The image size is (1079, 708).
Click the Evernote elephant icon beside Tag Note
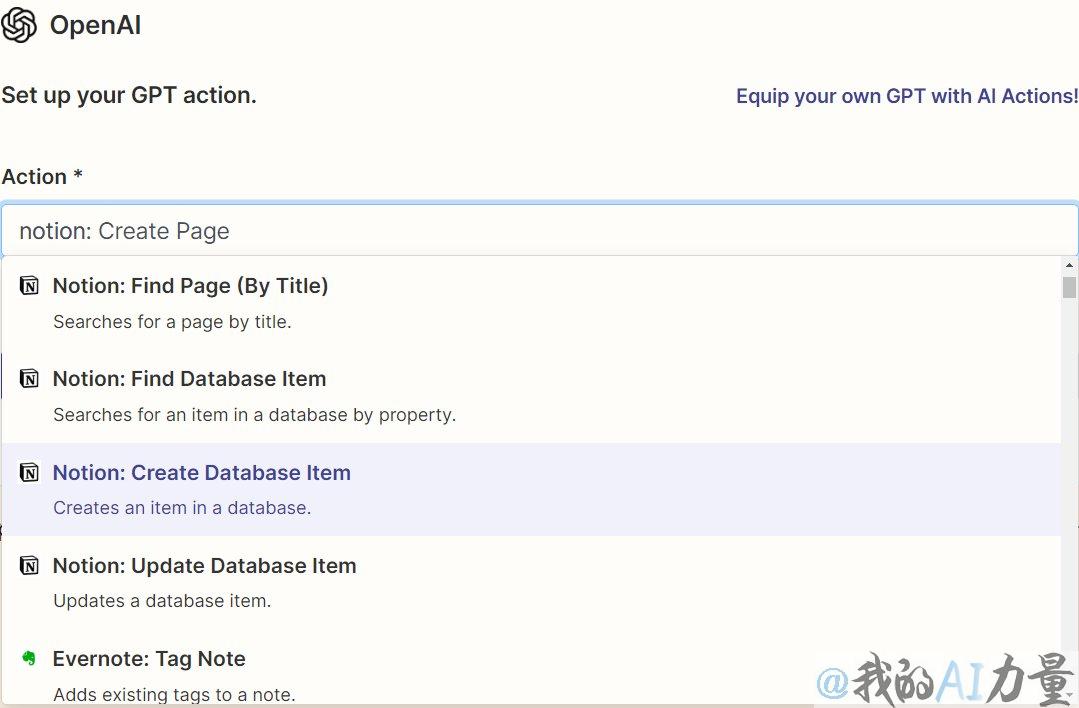click(x=29, y=658)
